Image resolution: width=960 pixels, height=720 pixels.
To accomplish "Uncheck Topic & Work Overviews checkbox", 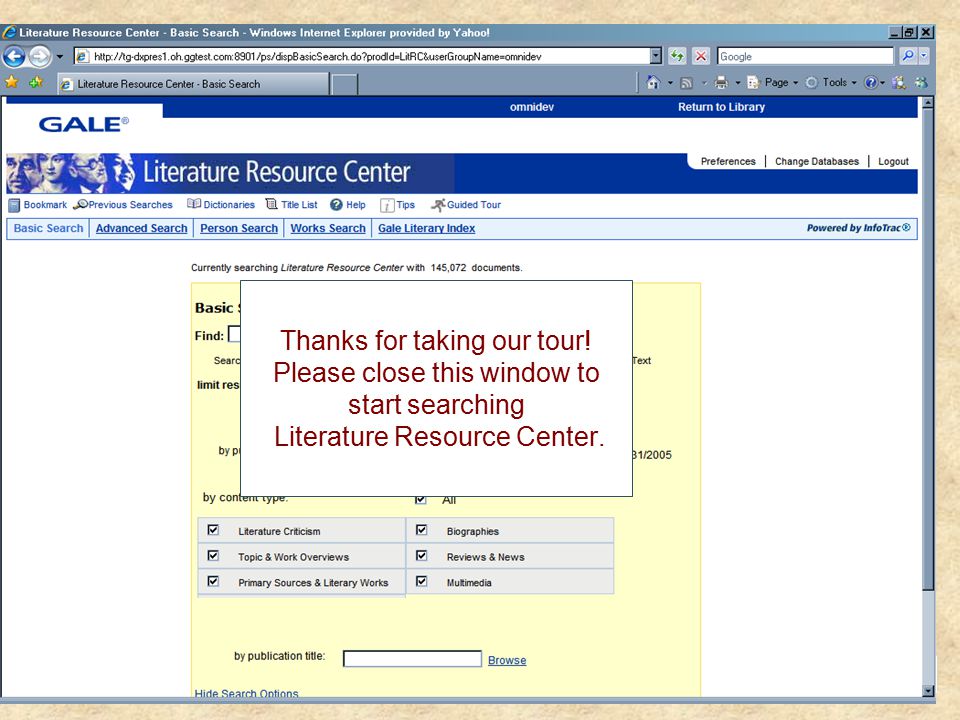I will click(x=213, y=555).
